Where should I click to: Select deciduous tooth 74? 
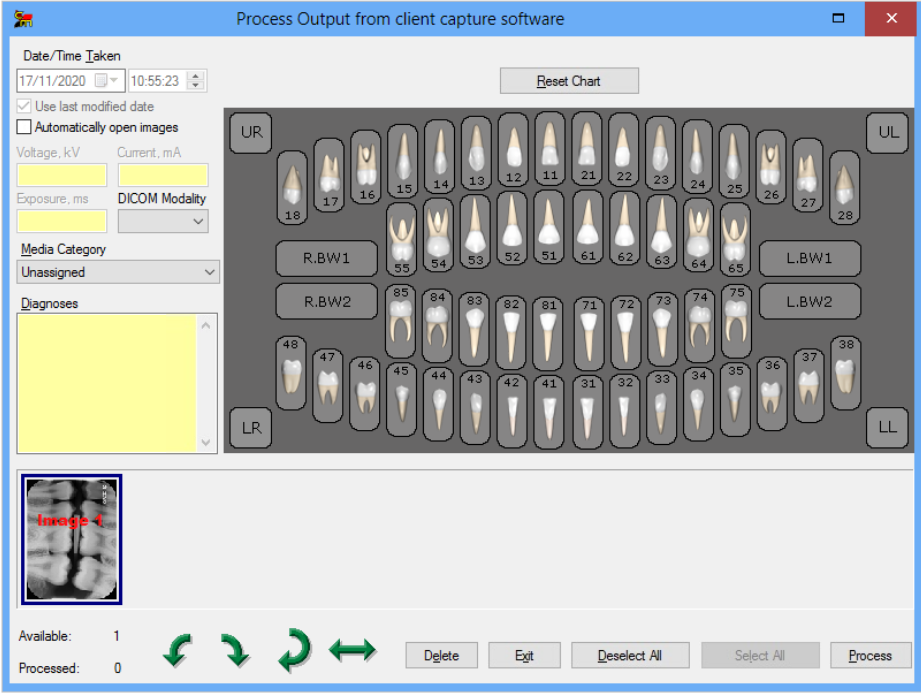[x=699, y=325]
